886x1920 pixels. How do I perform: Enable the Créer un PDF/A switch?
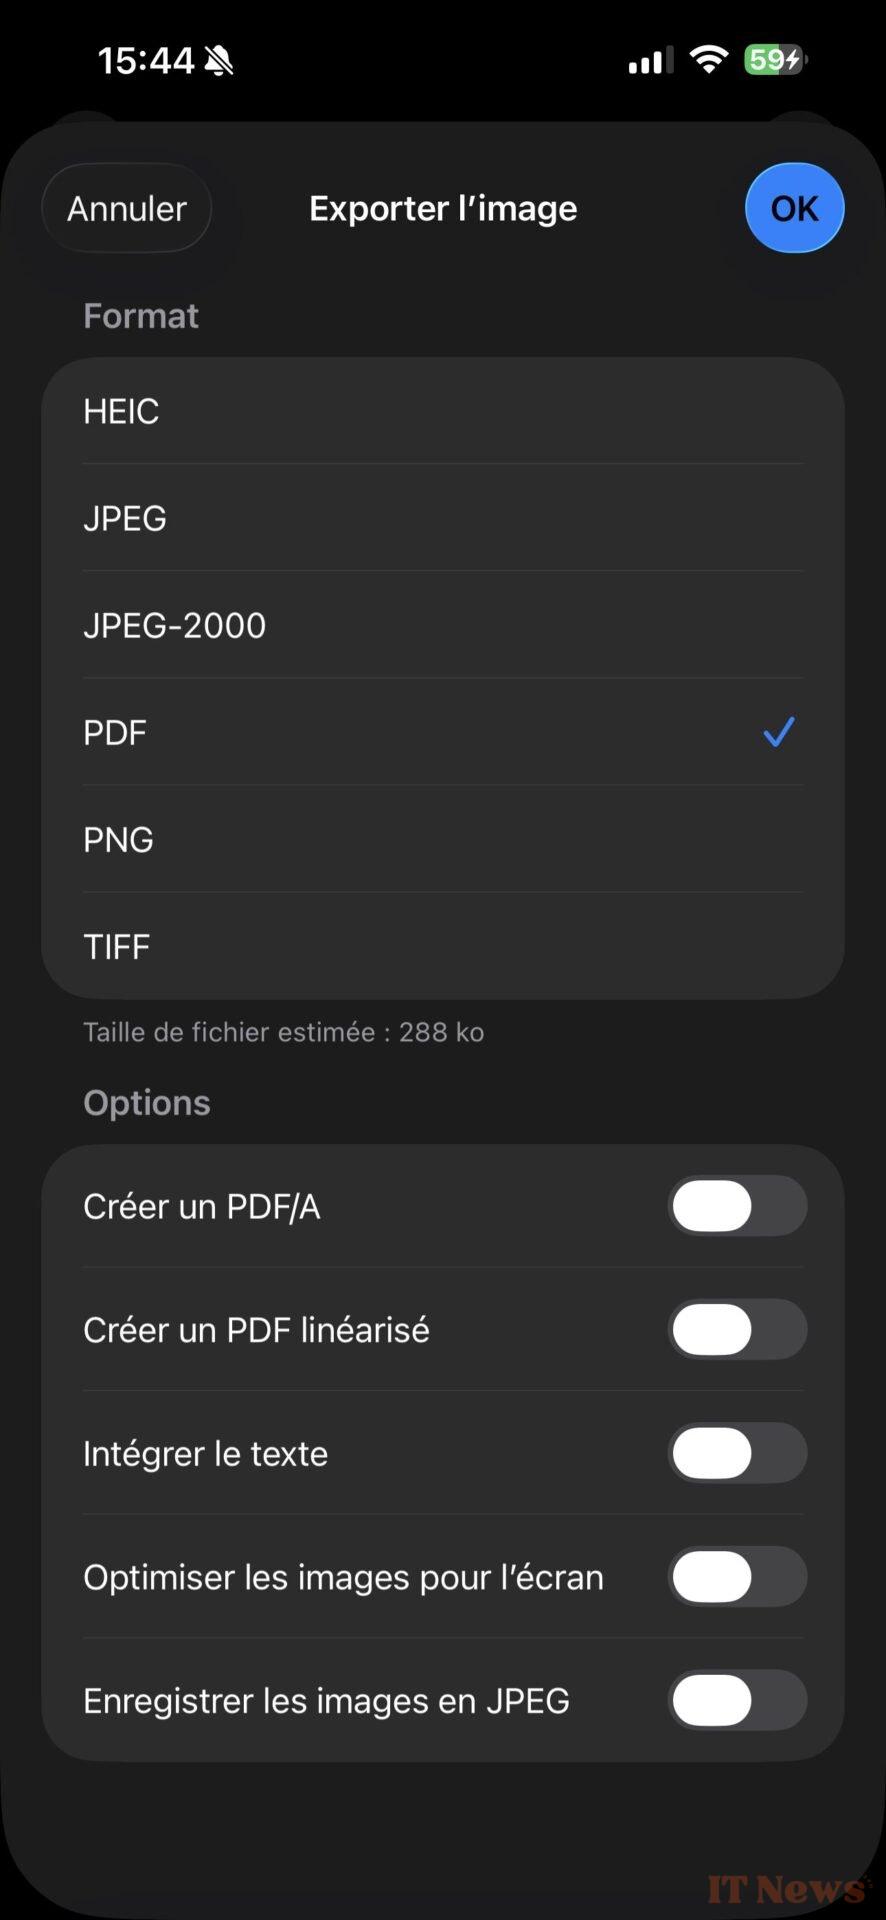coord(737,1206)
